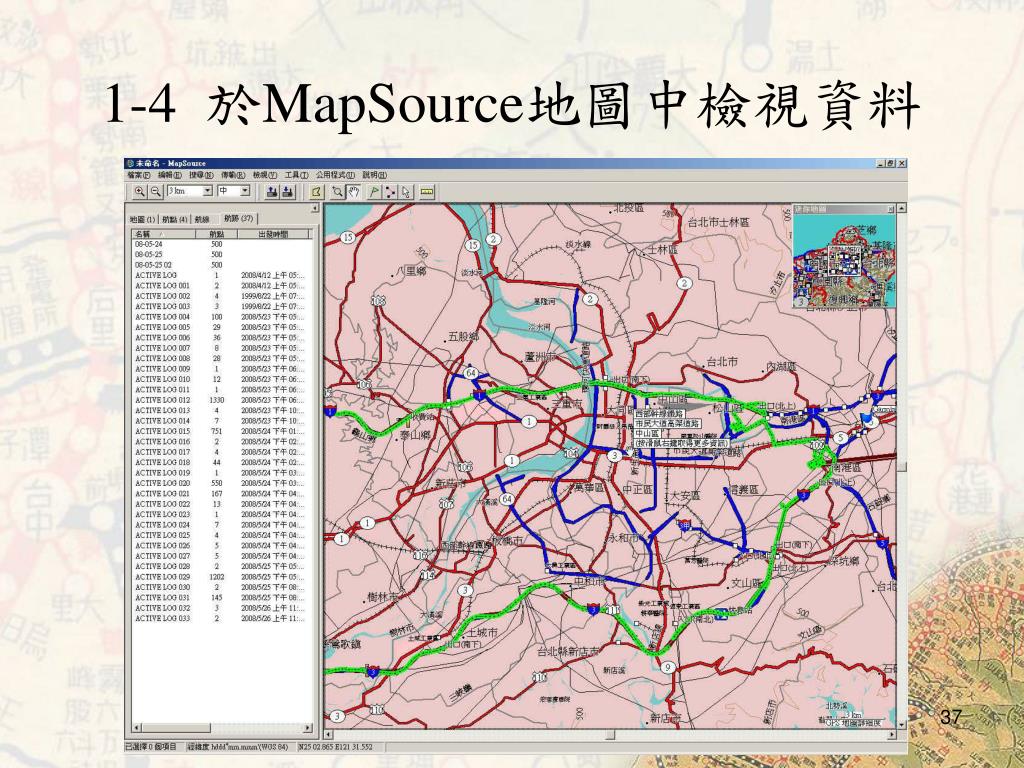This screenshot has width=1024, height=768.
Task: Open the 3 km map scale dropdown
Action: [x=207, y=191]
